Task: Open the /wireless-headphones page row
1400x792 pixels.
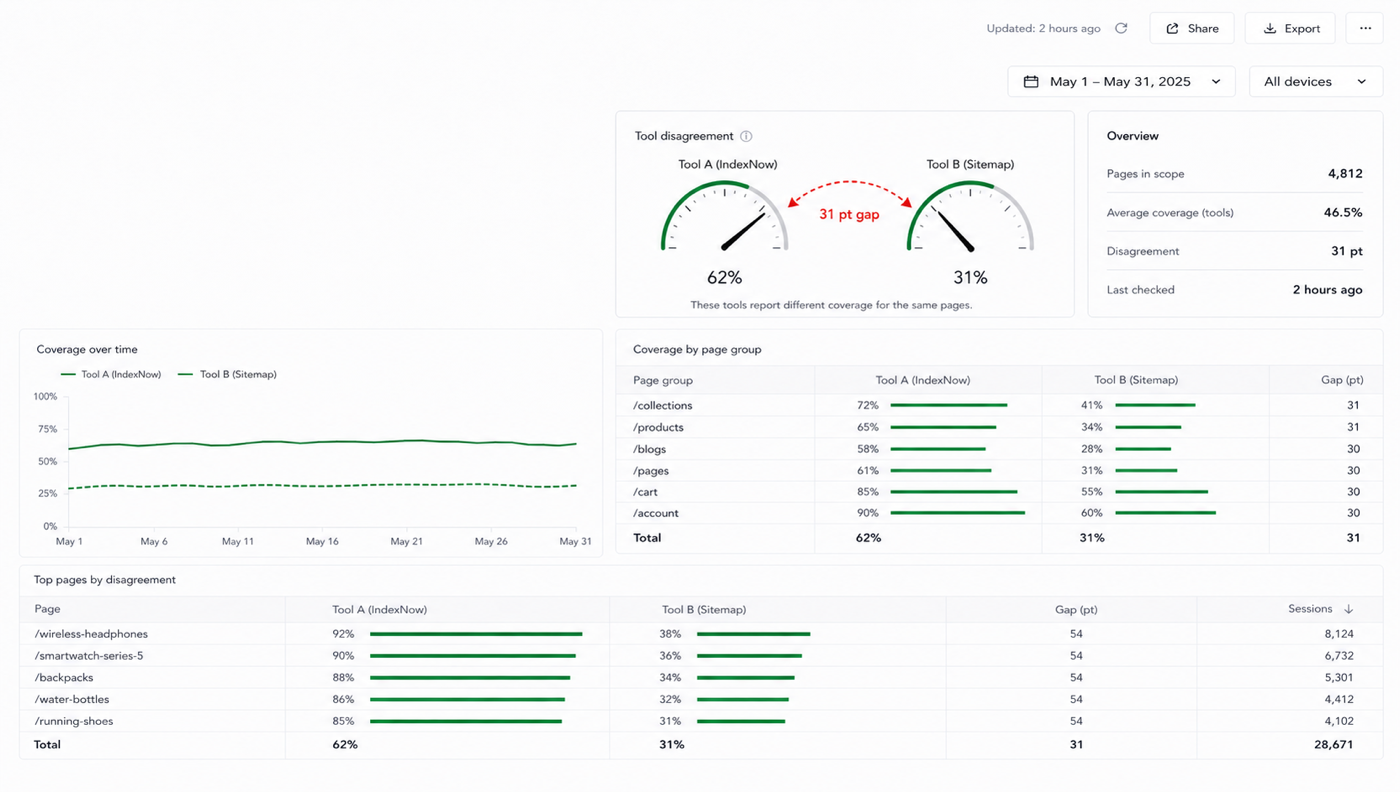Action: tap(701, 634)
